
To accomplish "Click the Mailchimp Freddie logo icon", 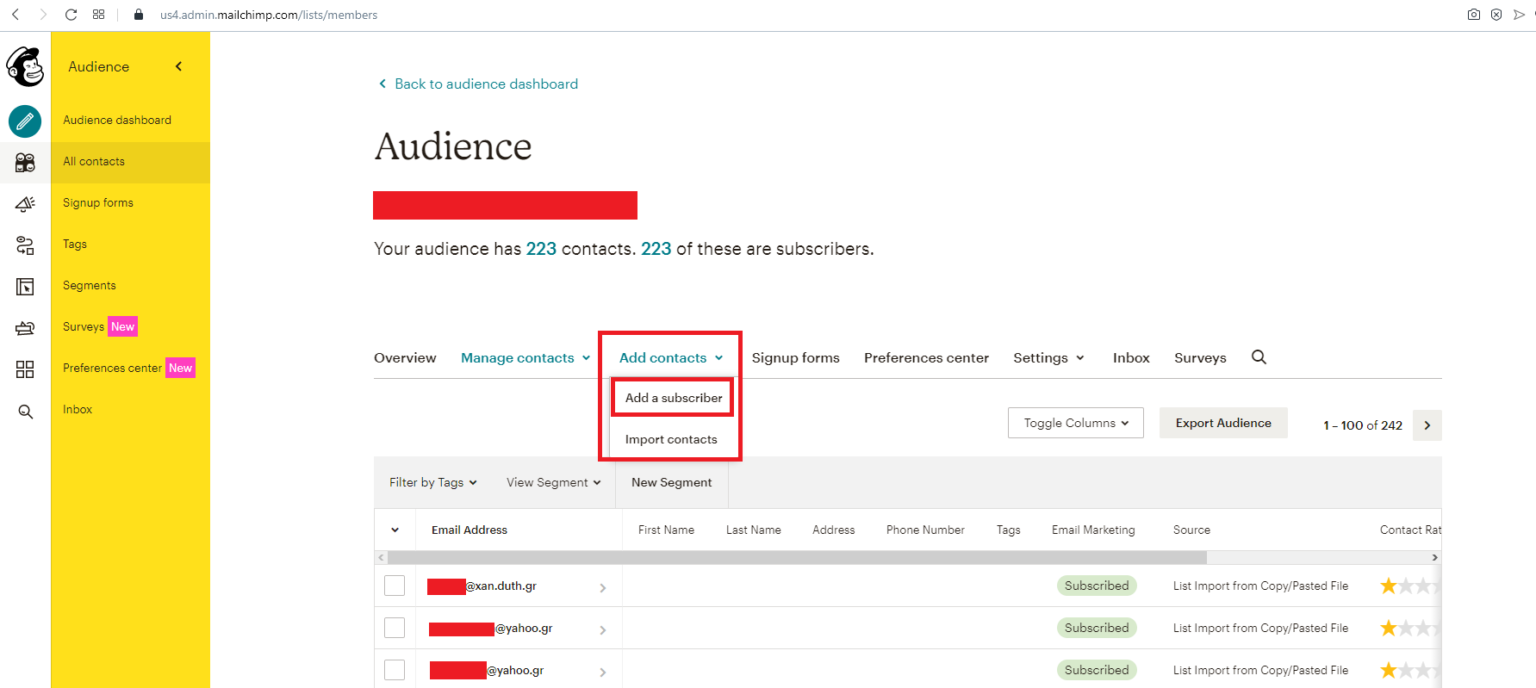I will [x=25, y=67].
